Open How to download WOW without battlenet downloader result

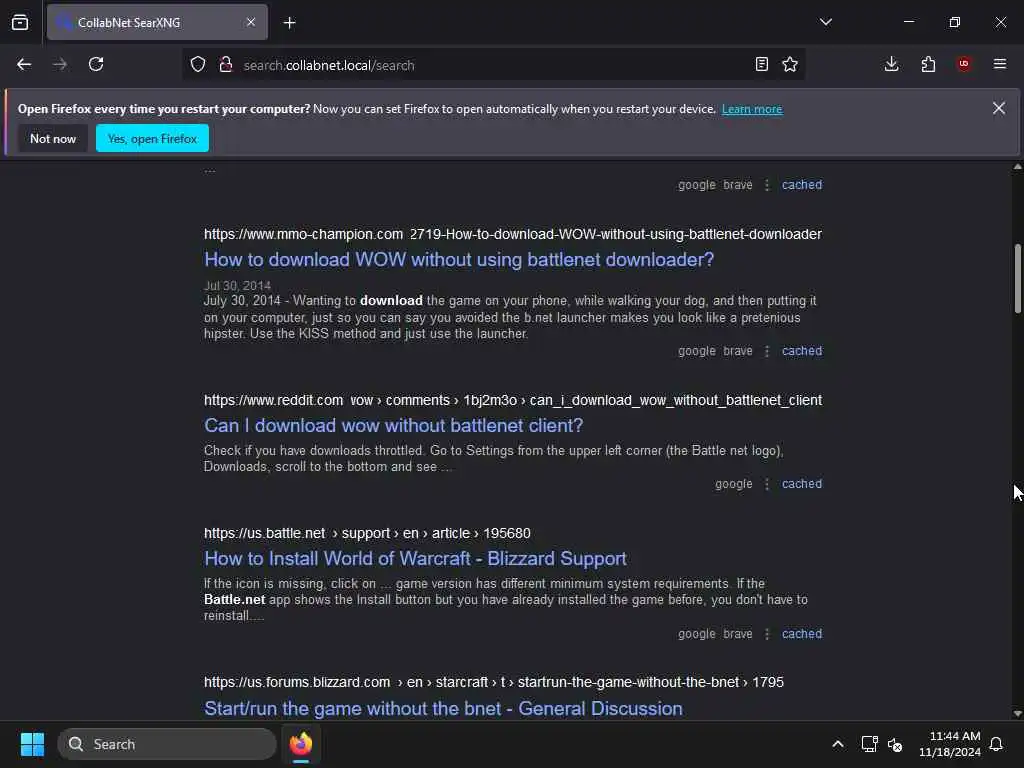click(x=459, y=260)
